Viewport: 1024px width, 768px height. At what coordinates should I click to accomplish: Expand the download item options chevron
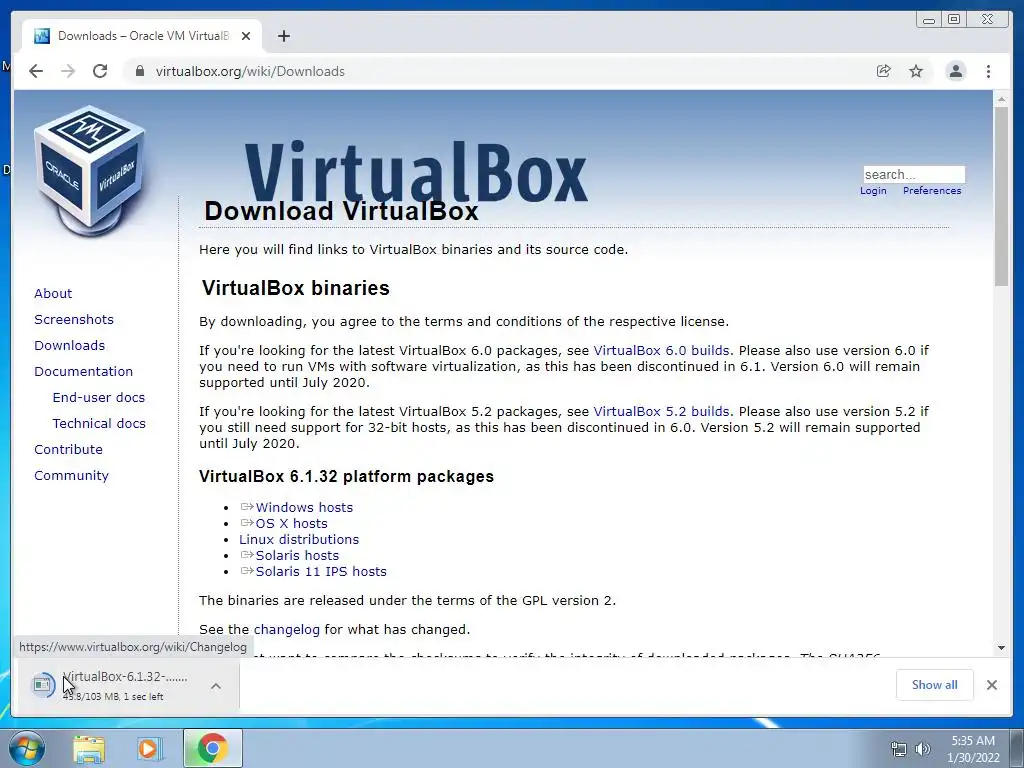[216, 686]
